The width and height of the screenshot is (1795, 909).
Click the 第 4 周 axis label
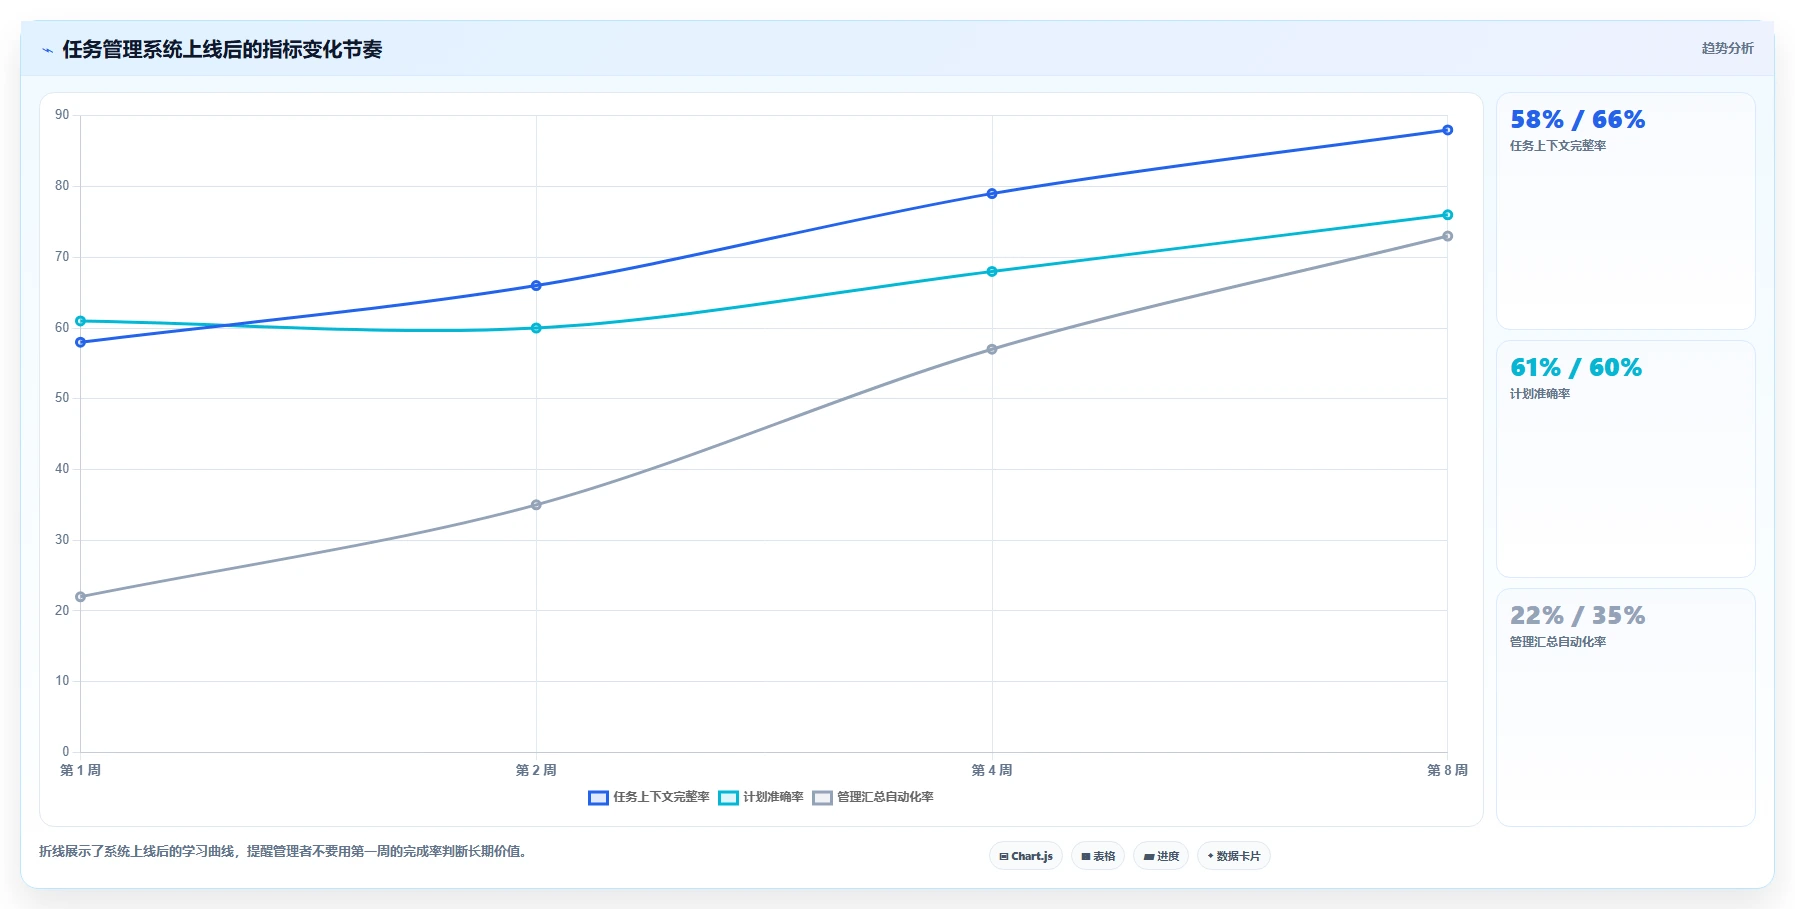(x=992, y=770)
